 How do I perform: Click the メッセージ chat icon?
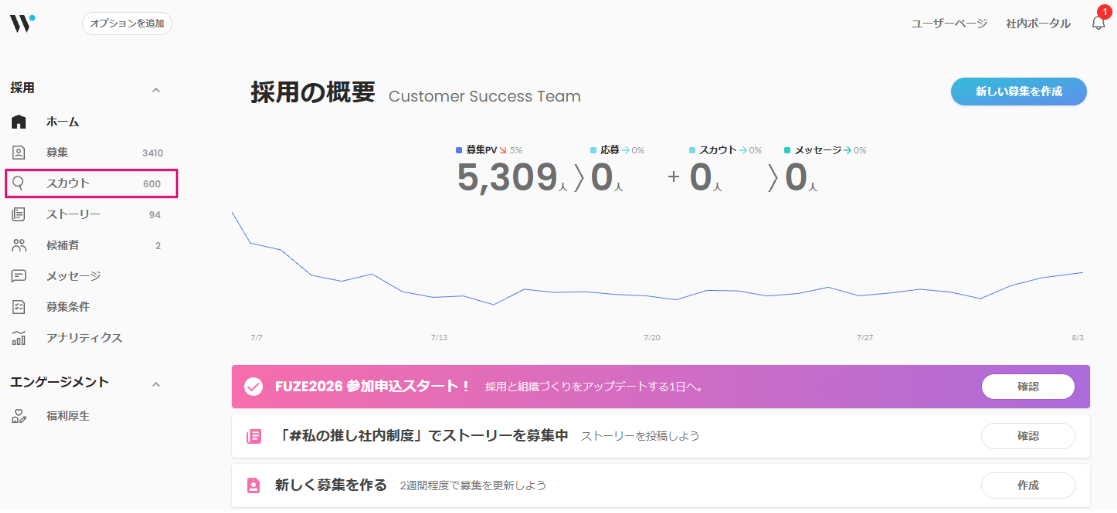(19, 276)
